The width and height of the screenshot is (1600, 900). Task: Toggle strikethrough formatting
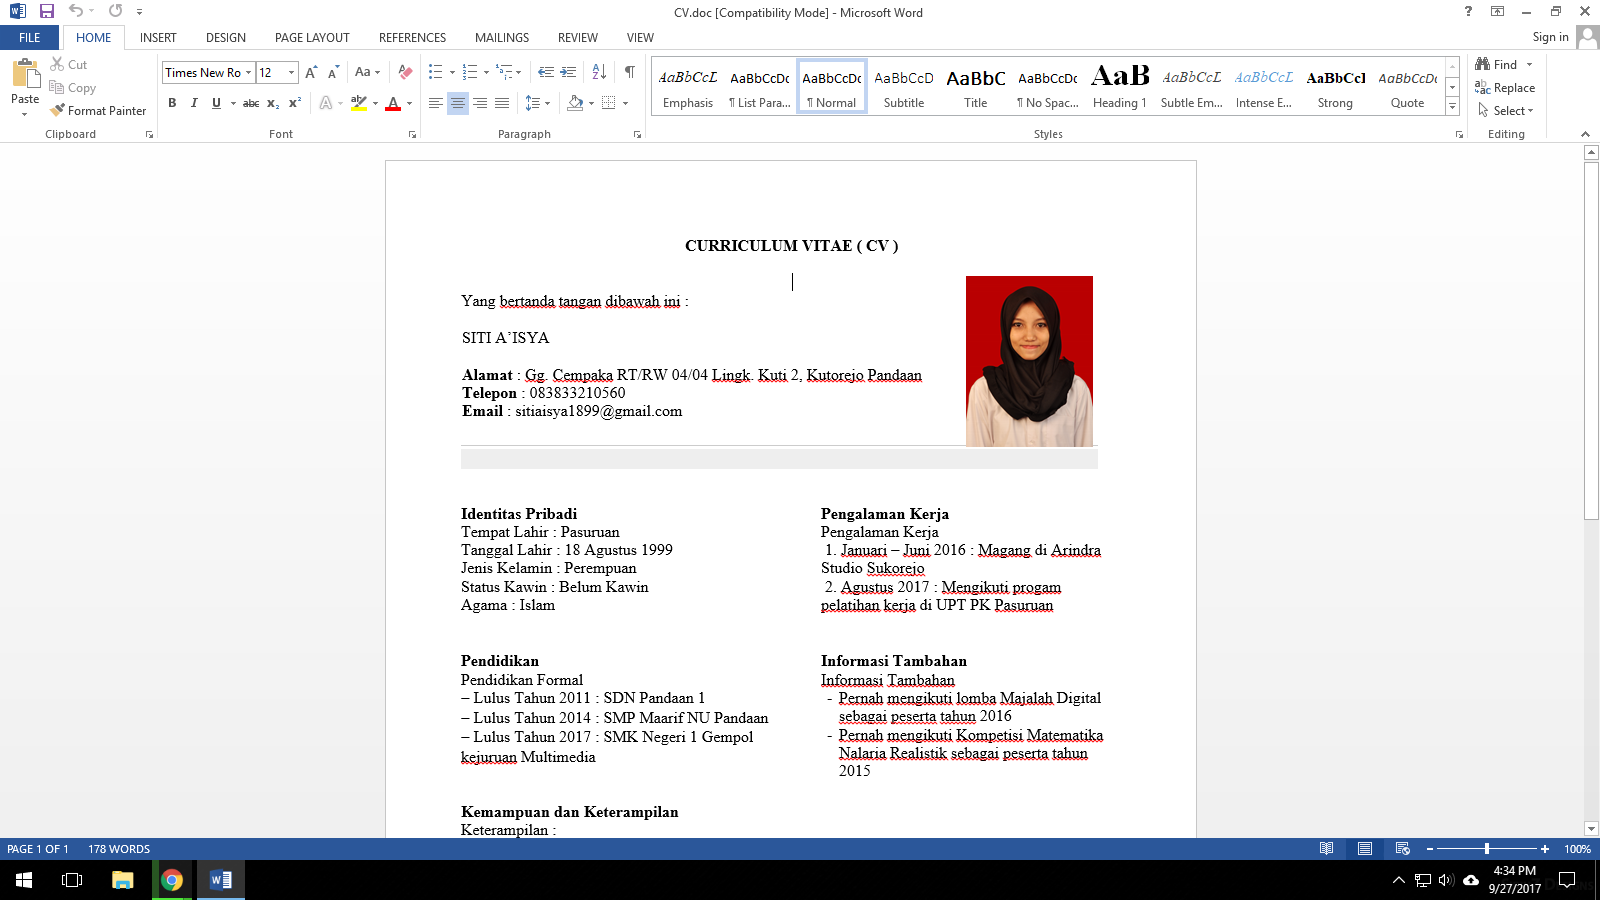251,103
